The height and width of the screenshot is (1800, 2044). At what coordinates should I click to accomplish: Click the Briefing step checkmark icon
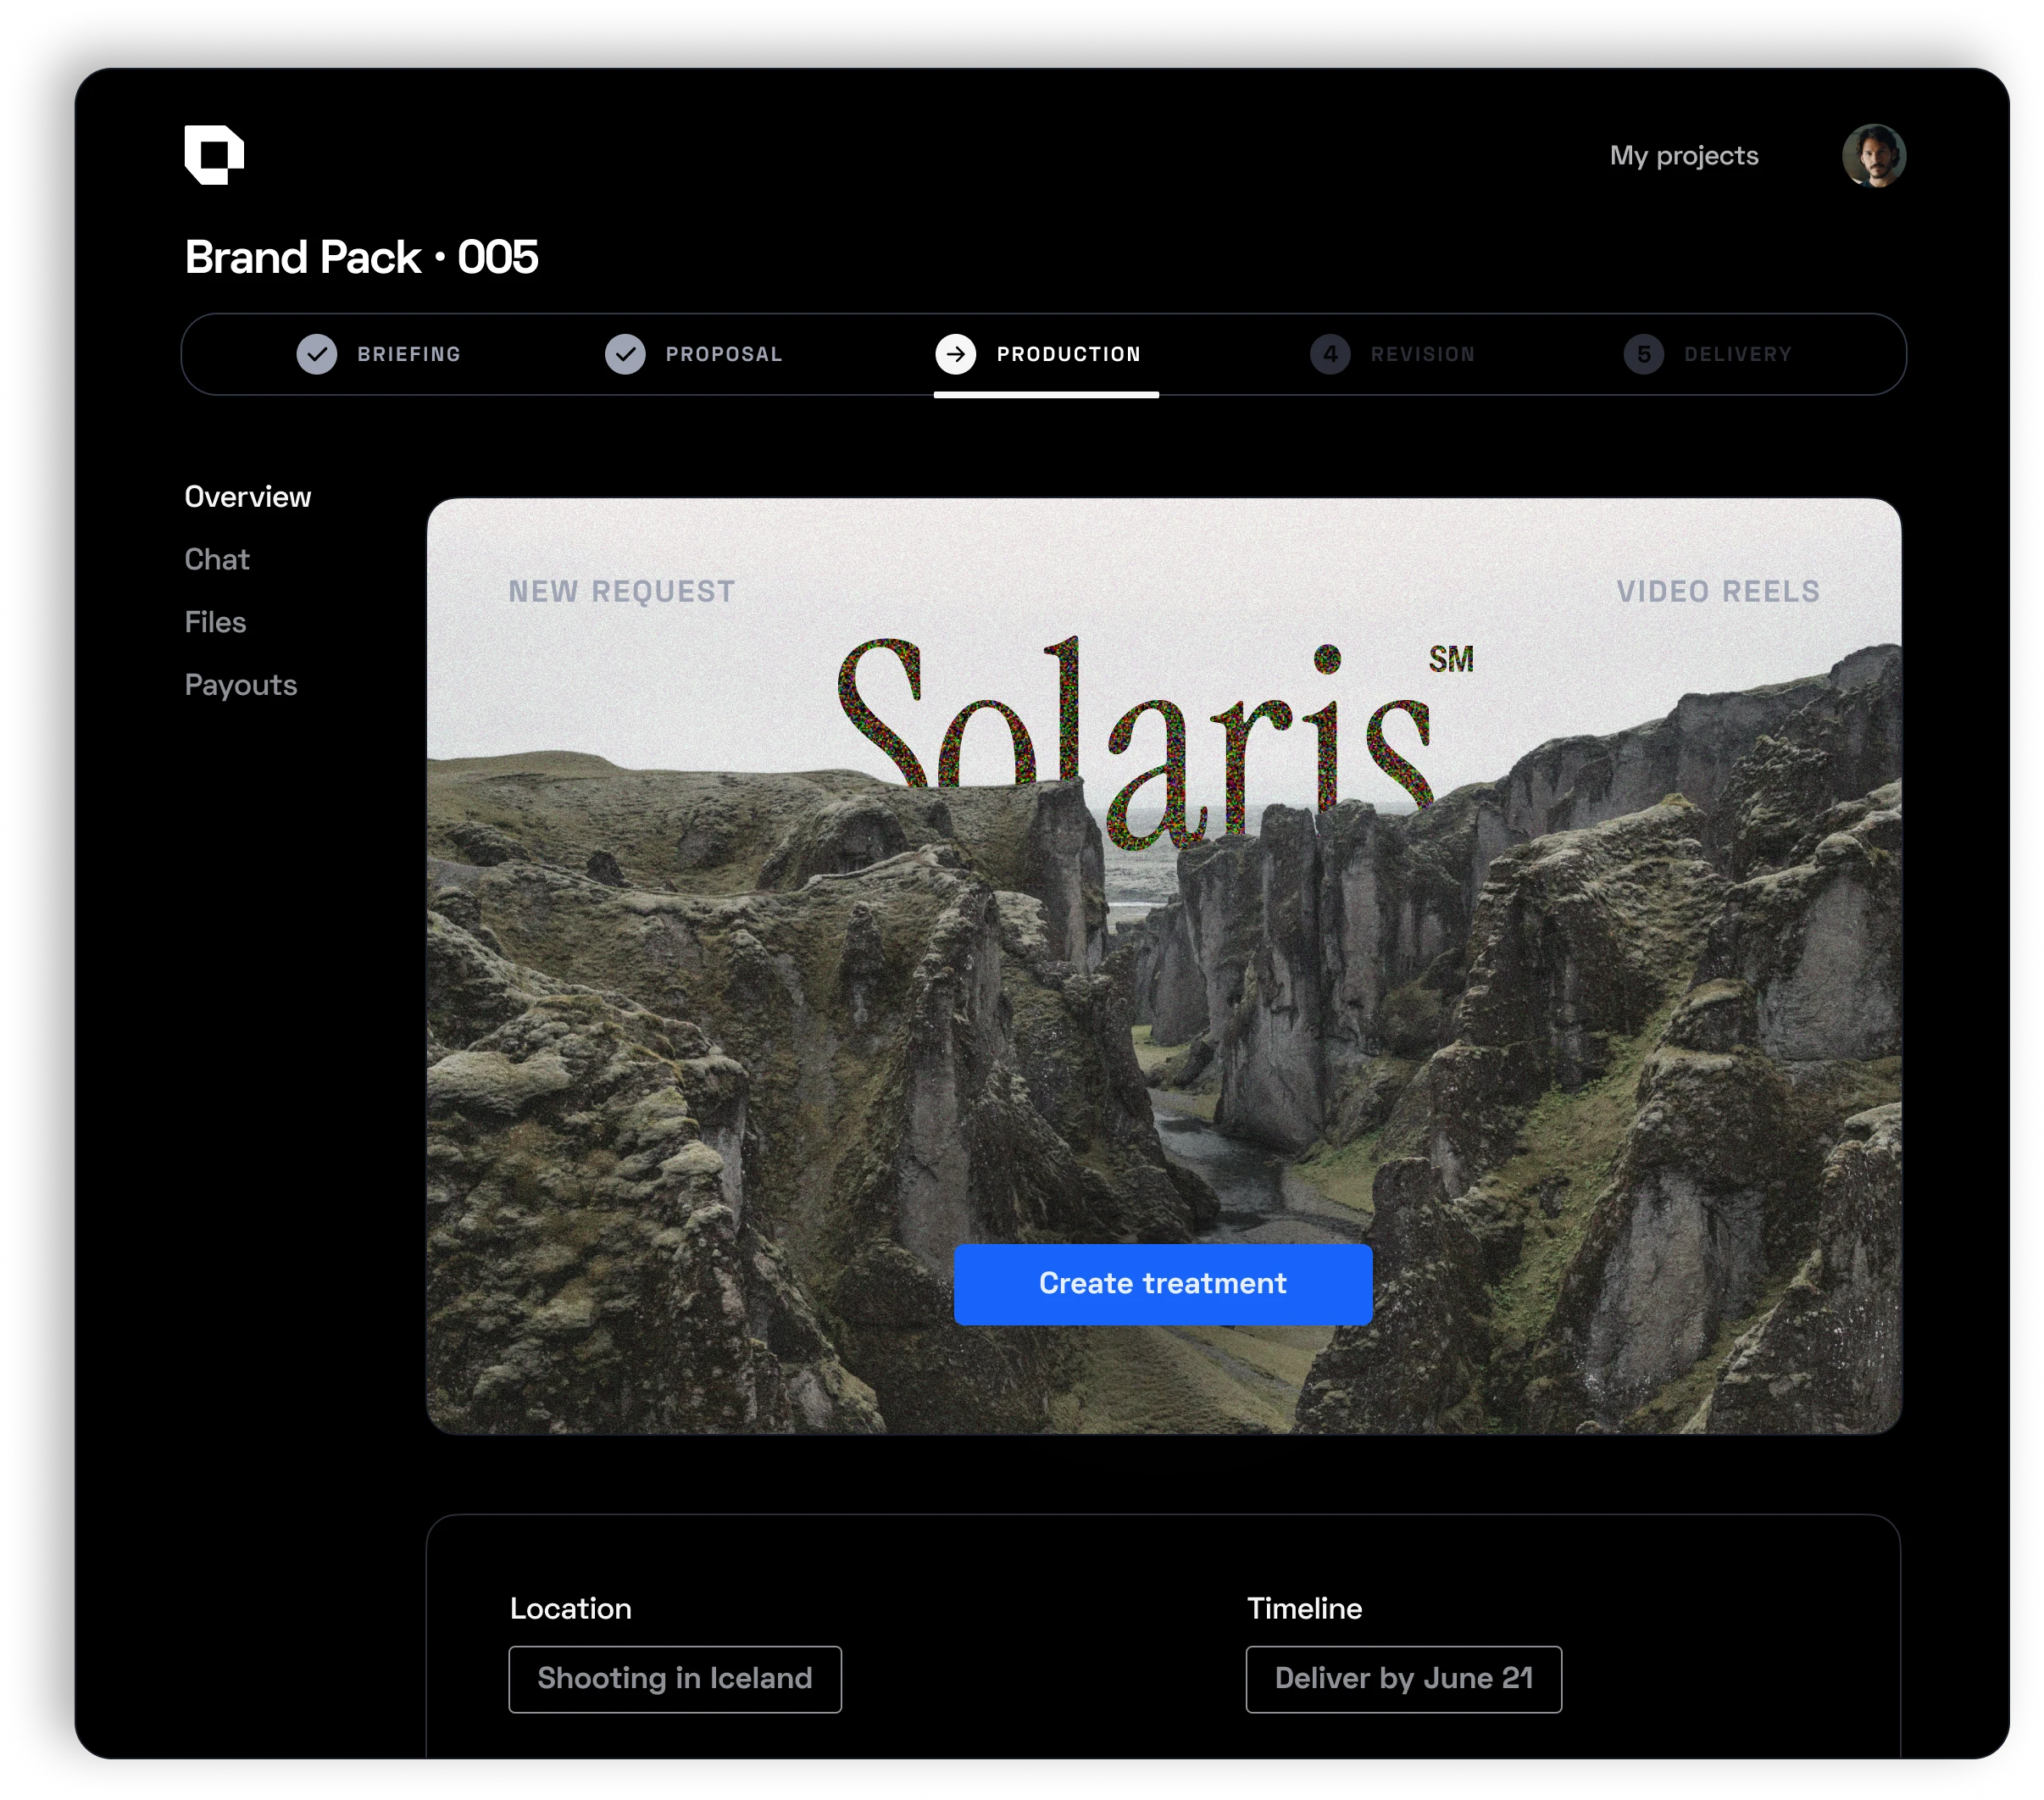click(x=317, y=354)
